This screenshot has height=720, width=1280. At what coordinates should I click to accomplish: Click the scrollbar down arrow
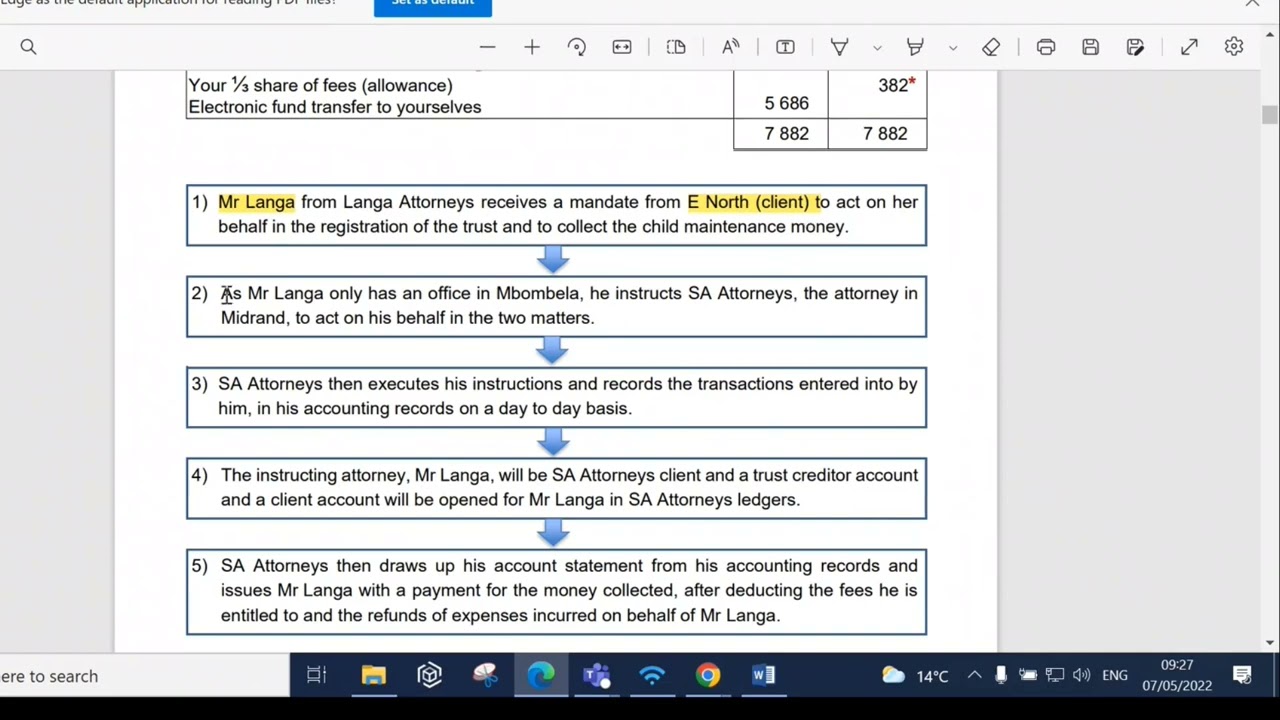click(x=1270, y=643)
